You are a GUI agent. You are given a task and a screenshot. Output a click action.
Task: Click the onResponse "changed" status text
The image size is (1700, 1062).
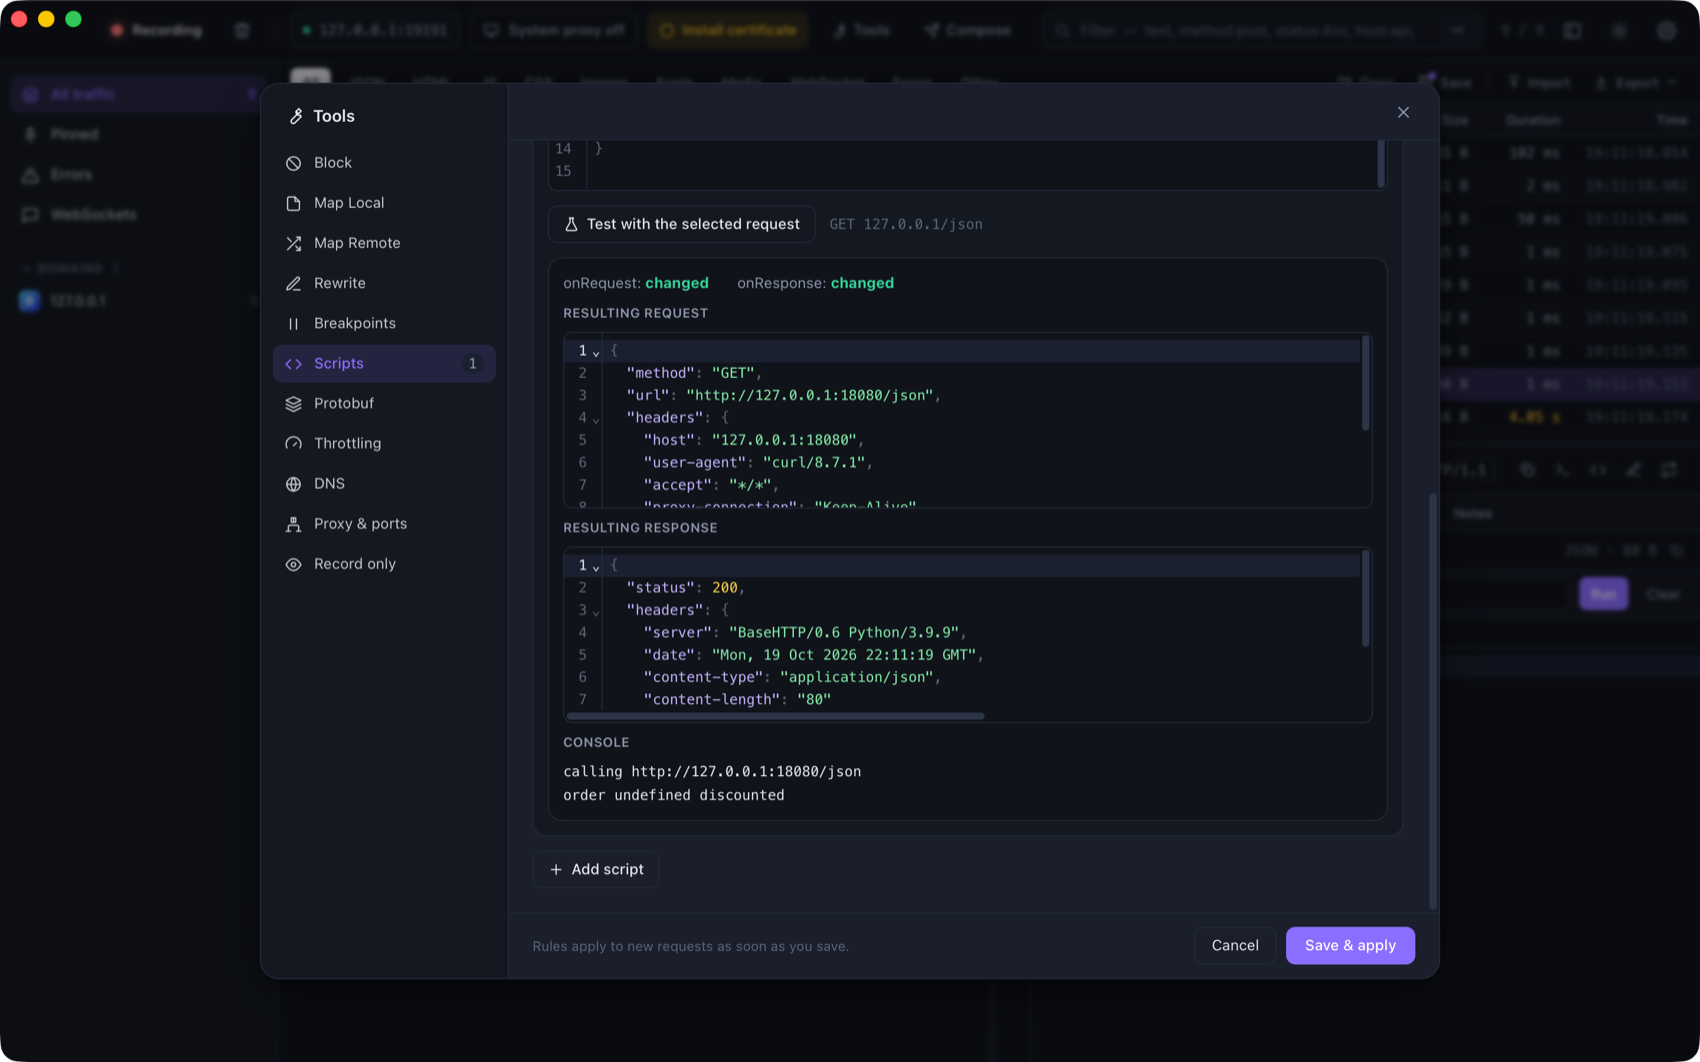[x=862, y=283]
